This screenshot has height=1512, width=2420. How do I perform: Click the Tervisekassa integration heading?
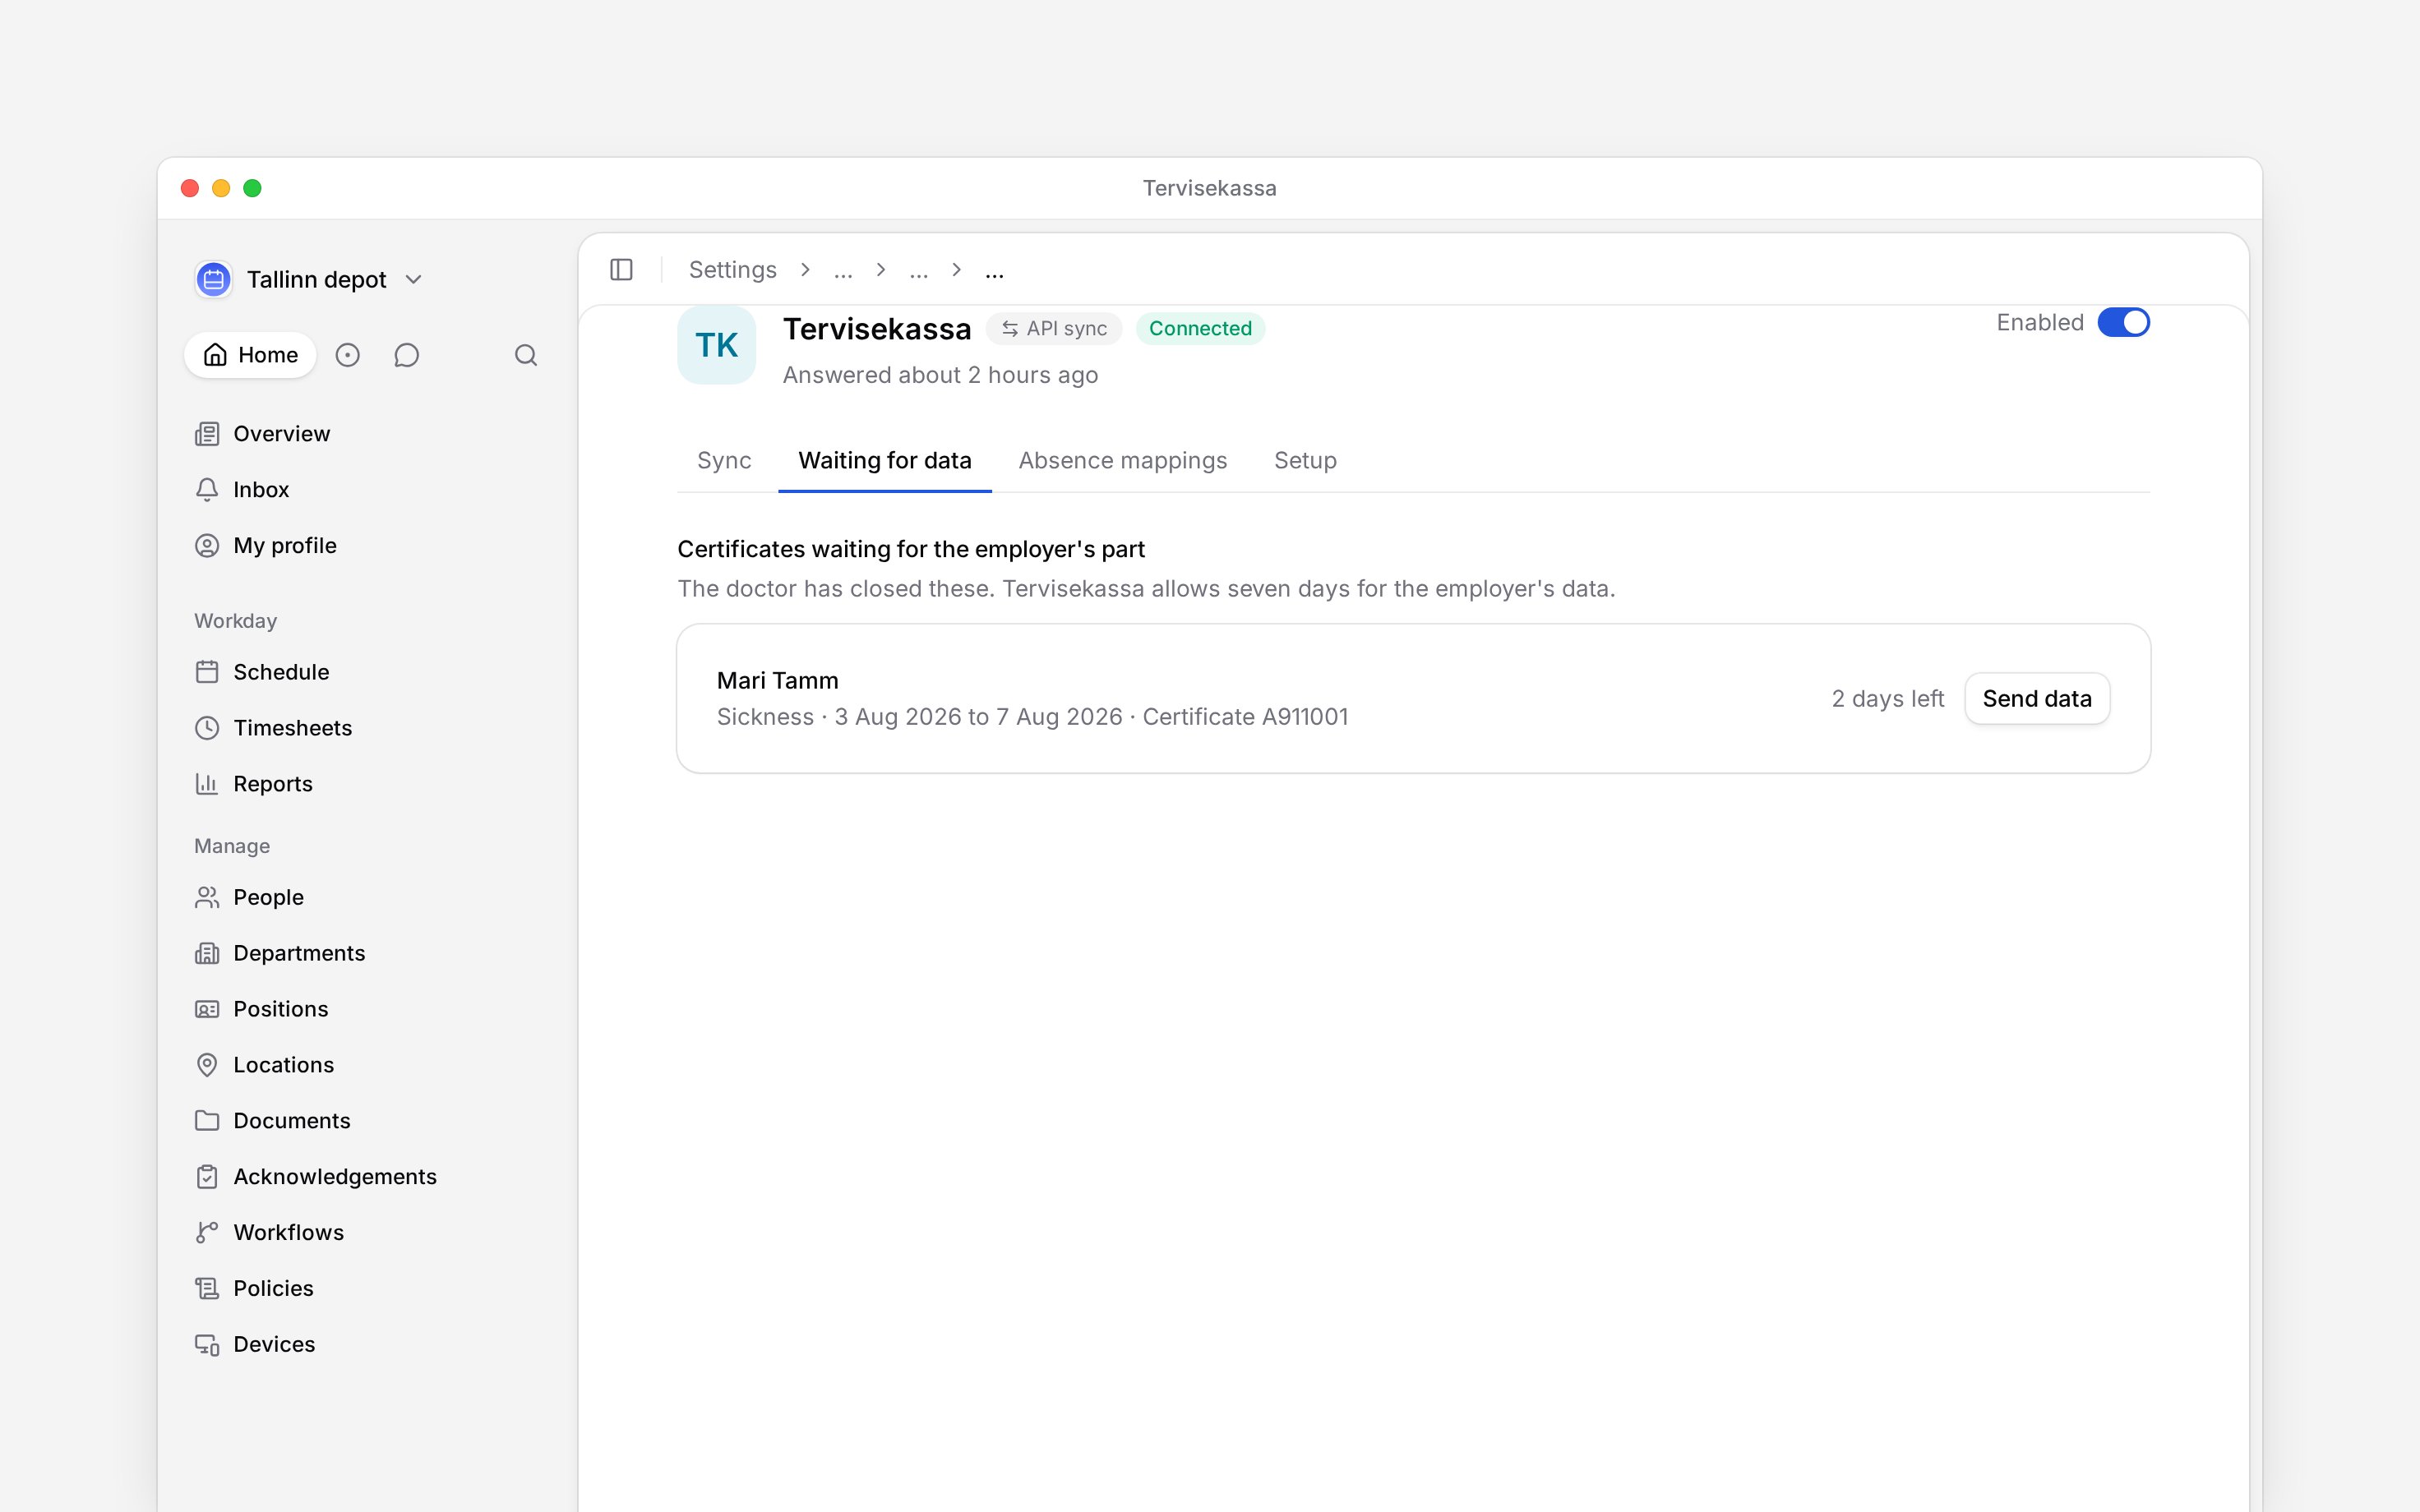tap(876, 329)
